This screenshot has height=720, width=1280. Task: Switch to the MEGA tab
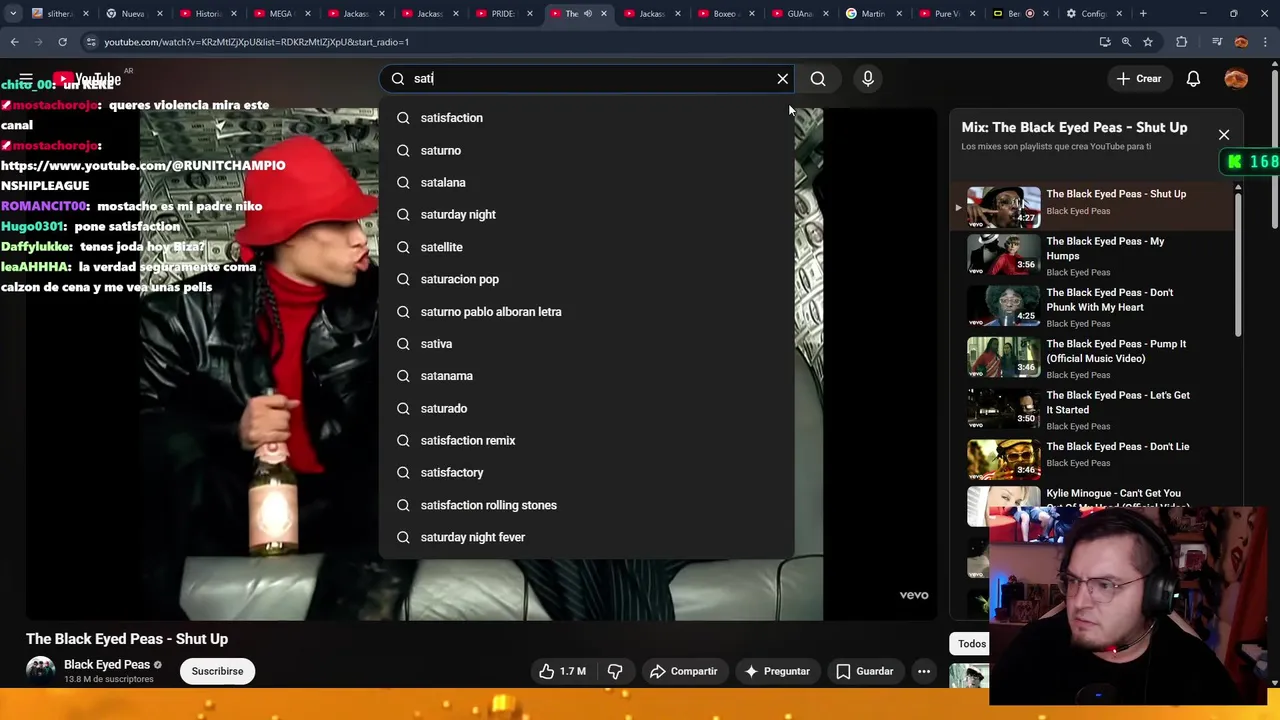point(282,14)
